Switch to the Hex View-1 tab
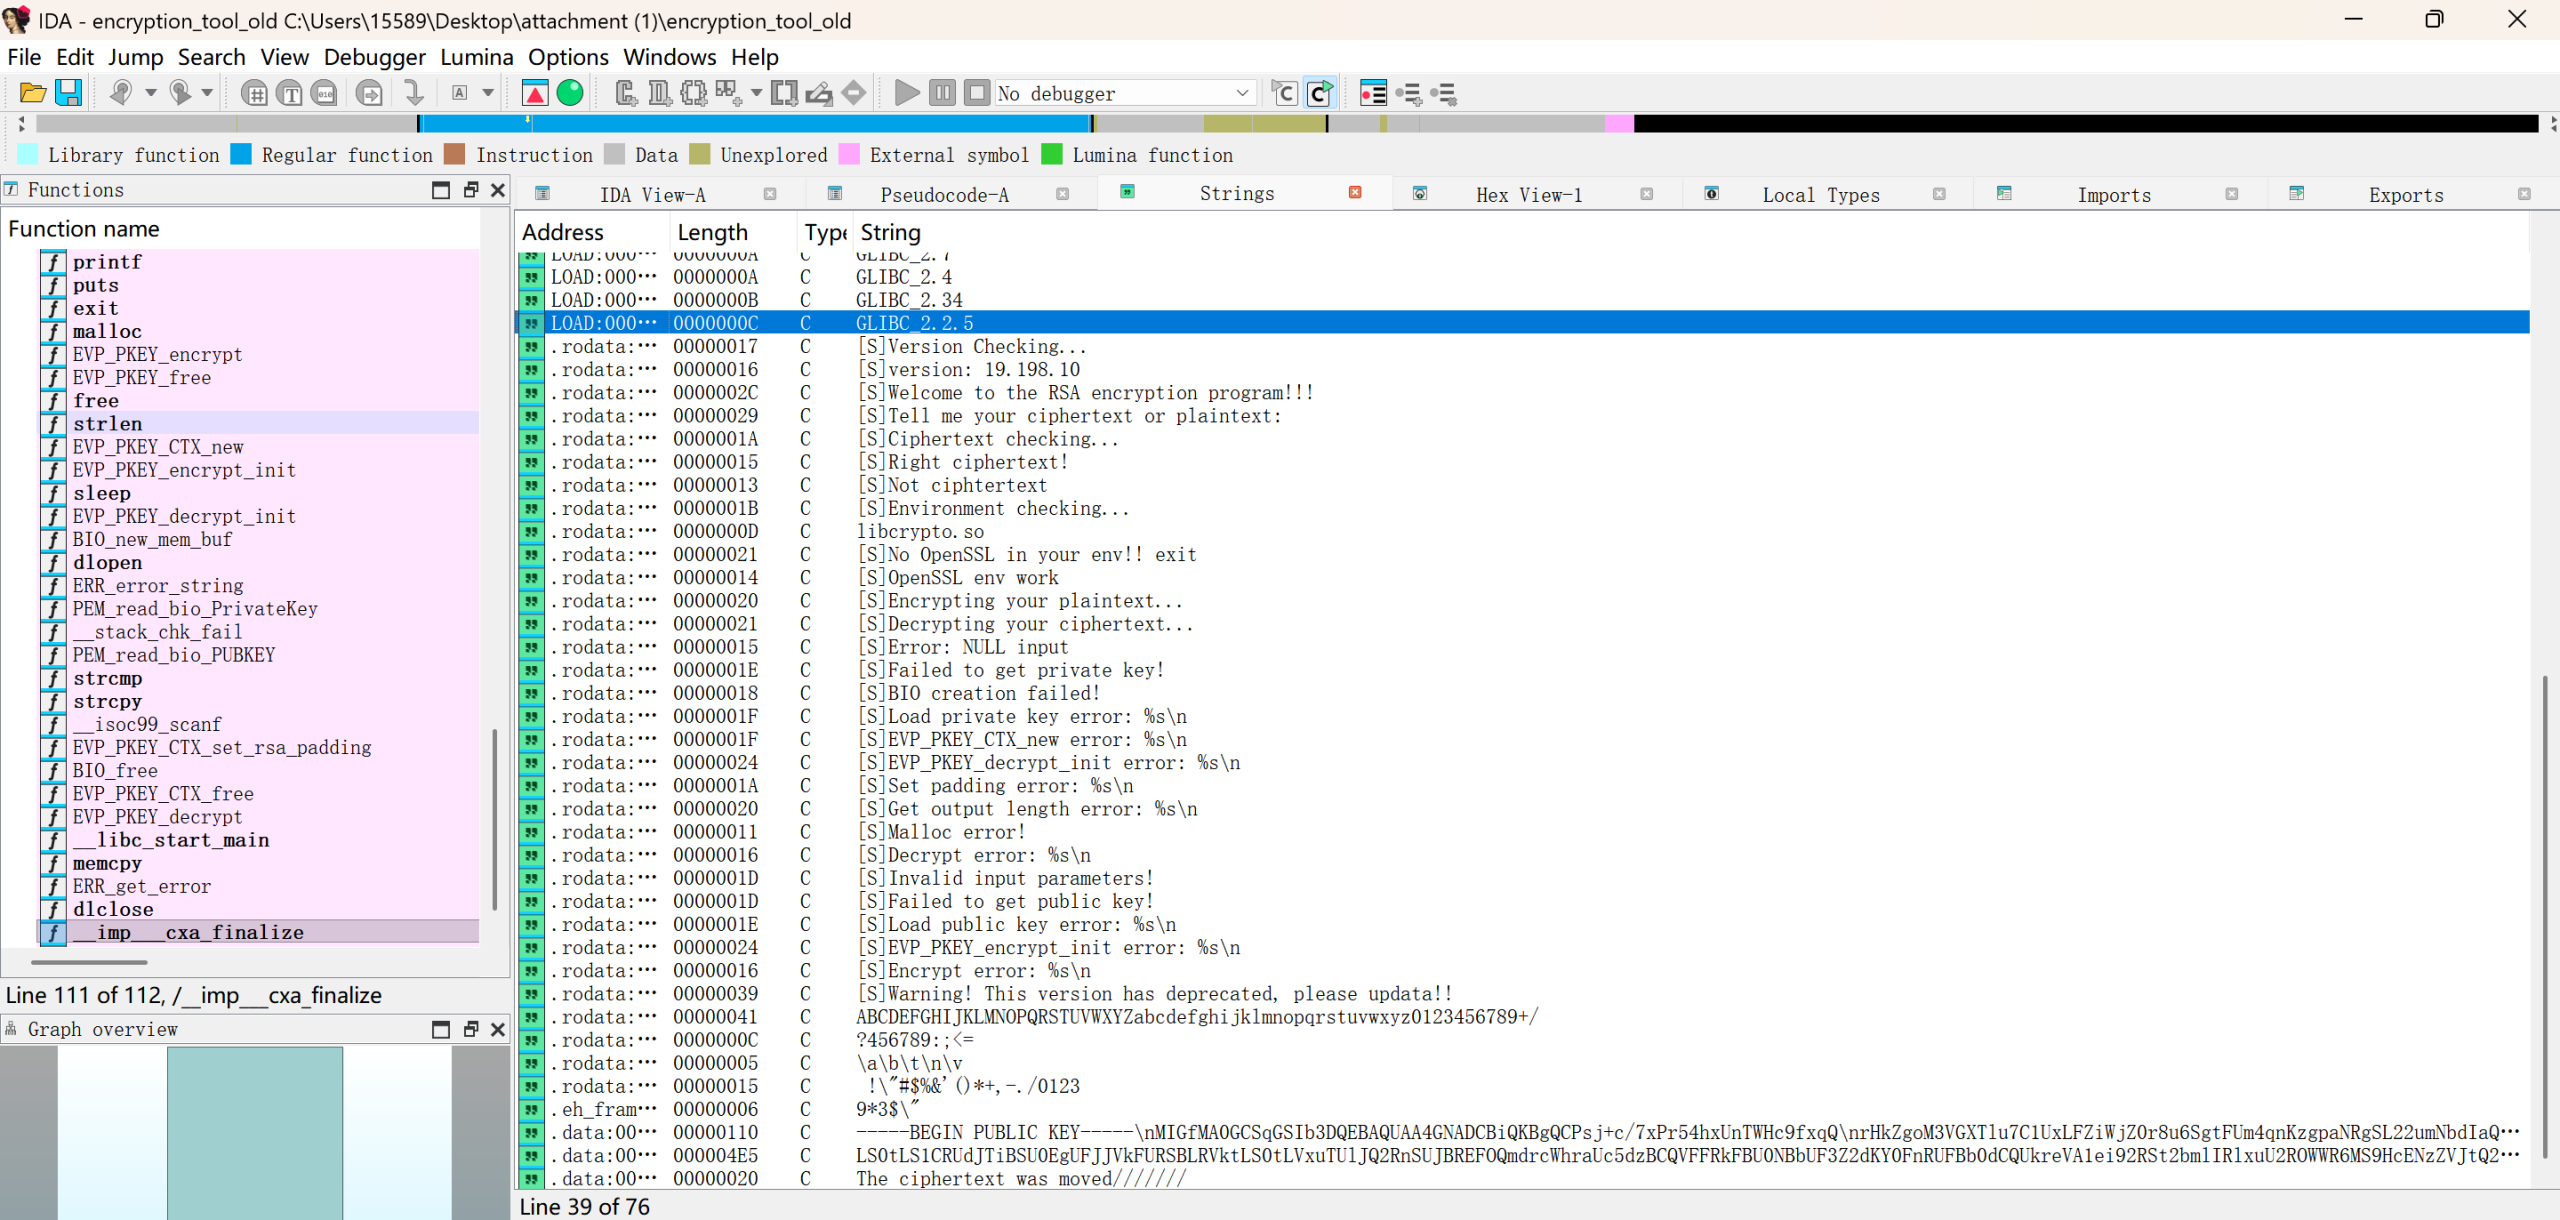Image resolution: width=2560 pixels, height=1220 pixels. point(1528,195)
